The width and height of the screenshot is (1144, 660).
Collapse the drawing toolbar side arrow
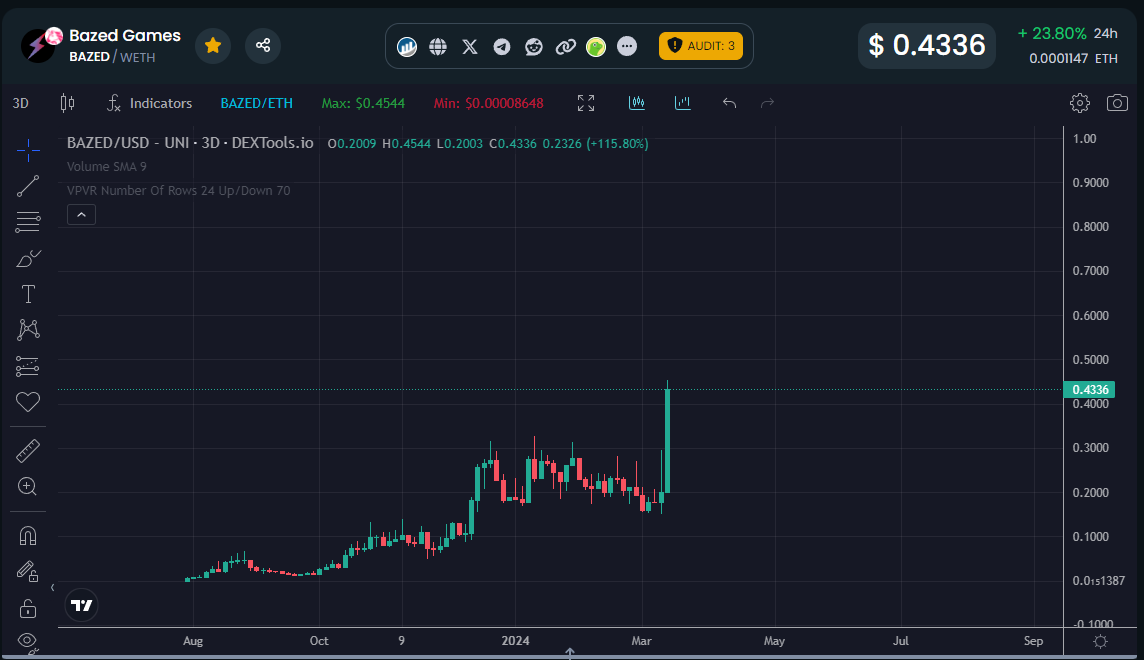coord(53,587)
